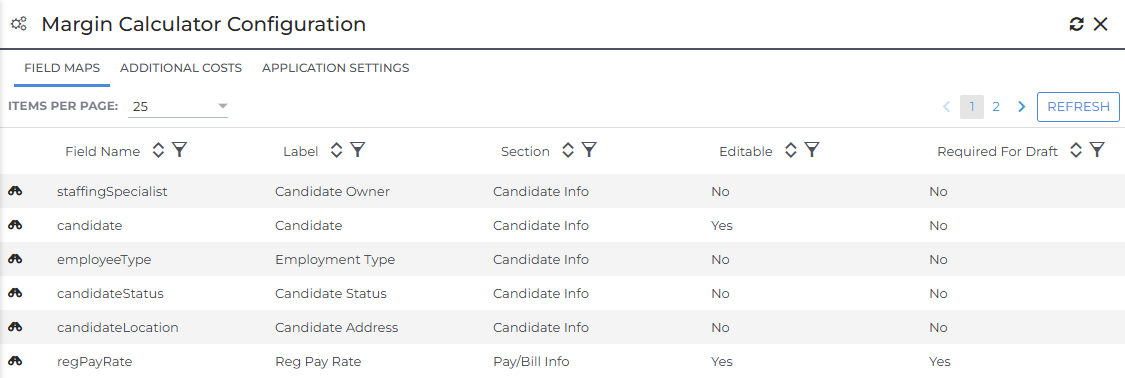The image size is (1125, 378).
Task: Select the candidateLocation row
Action: point(562,327)
